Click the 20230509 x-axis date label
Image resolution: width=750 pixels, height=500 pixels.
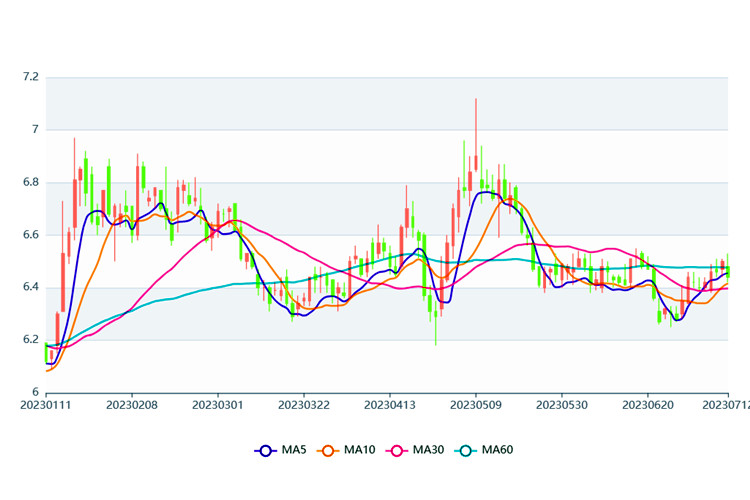tap(474, 406)
